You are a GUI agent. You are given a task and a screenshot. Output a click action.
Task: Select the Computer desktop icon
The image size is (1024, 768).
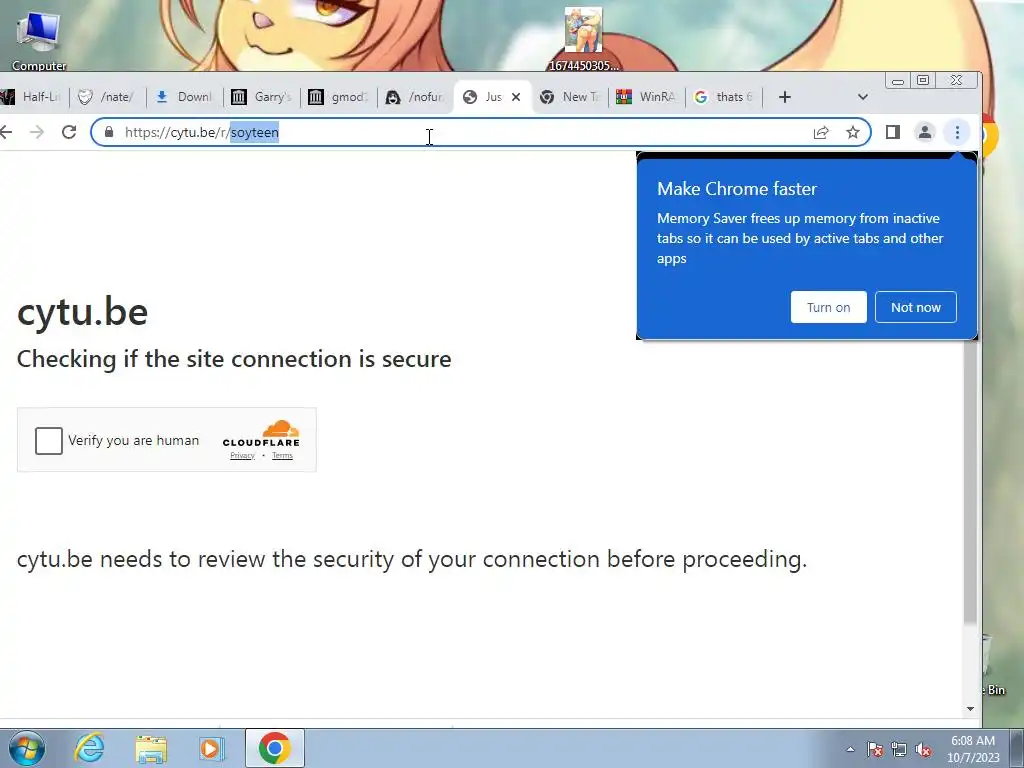[x=39, y=40]
